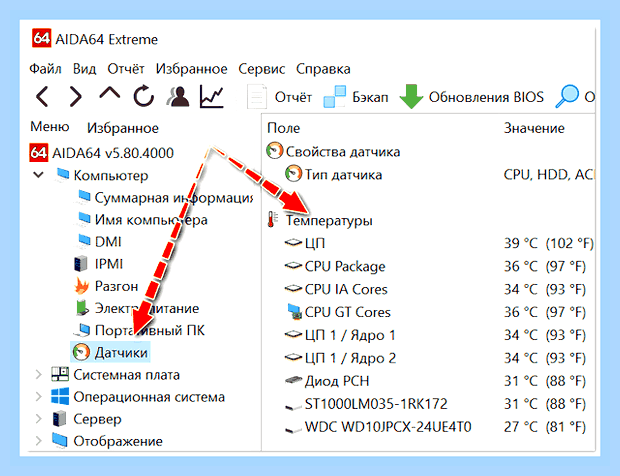Expand the Системная плата node
Screen dimensions: 620x476
pos(38,374)
